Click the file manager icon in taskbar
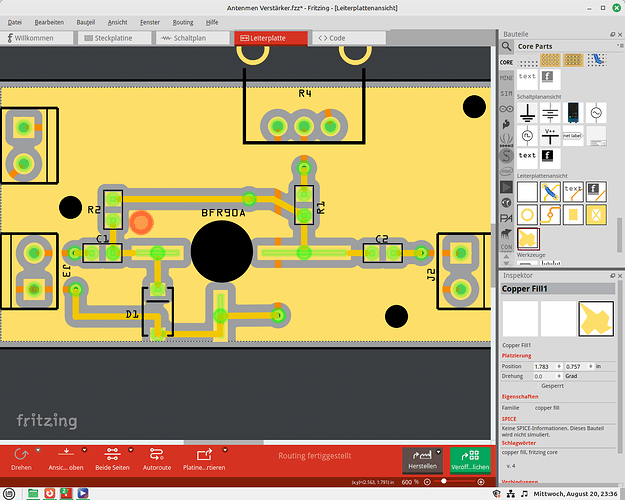The width and height of the screenshot is (625, 500). [33, 493]
